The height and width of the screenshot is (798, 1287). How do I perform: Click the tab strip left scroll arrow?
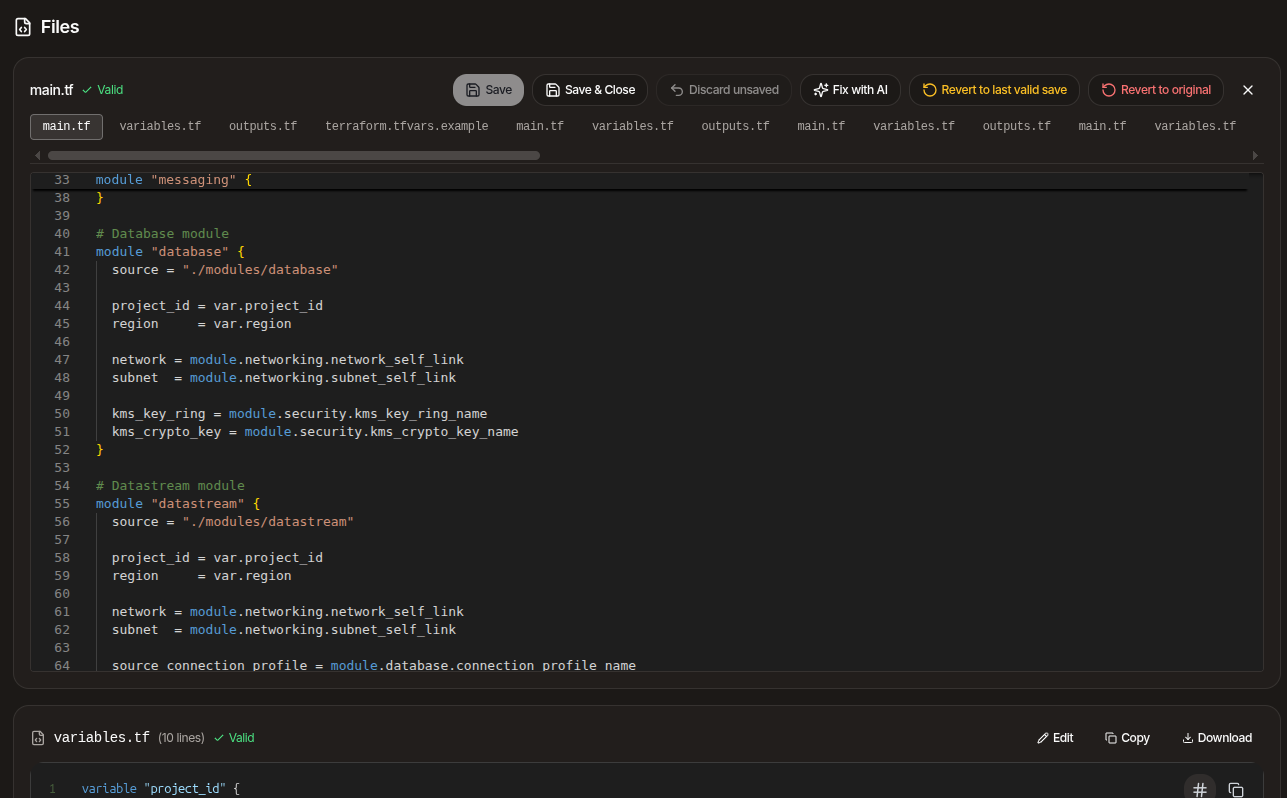pos(38,155)
